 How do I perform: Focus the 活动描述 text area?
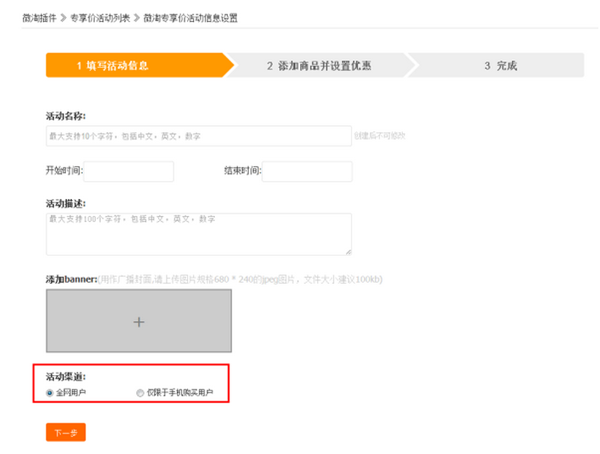click(199, 234)
